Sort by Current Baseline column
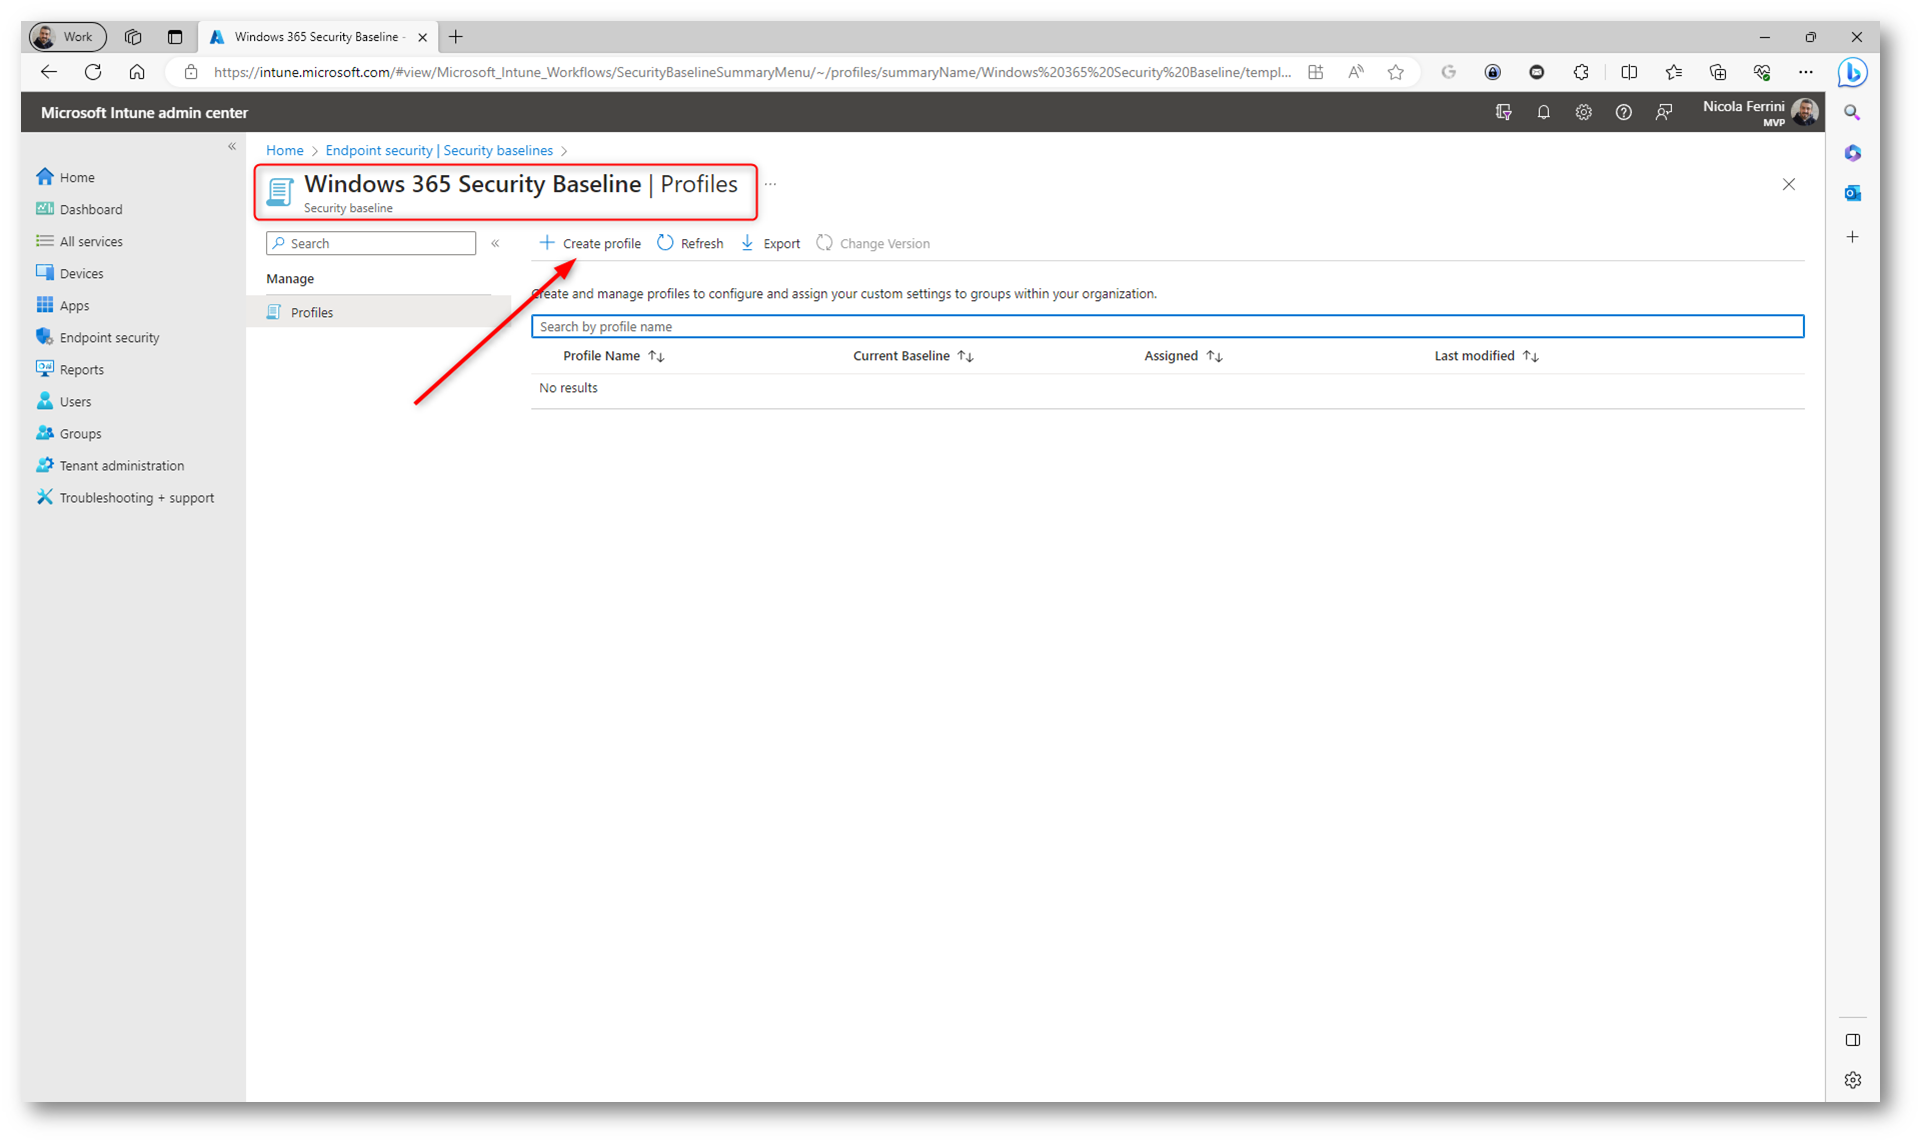 pyautogui.click(x=913, y=356)
